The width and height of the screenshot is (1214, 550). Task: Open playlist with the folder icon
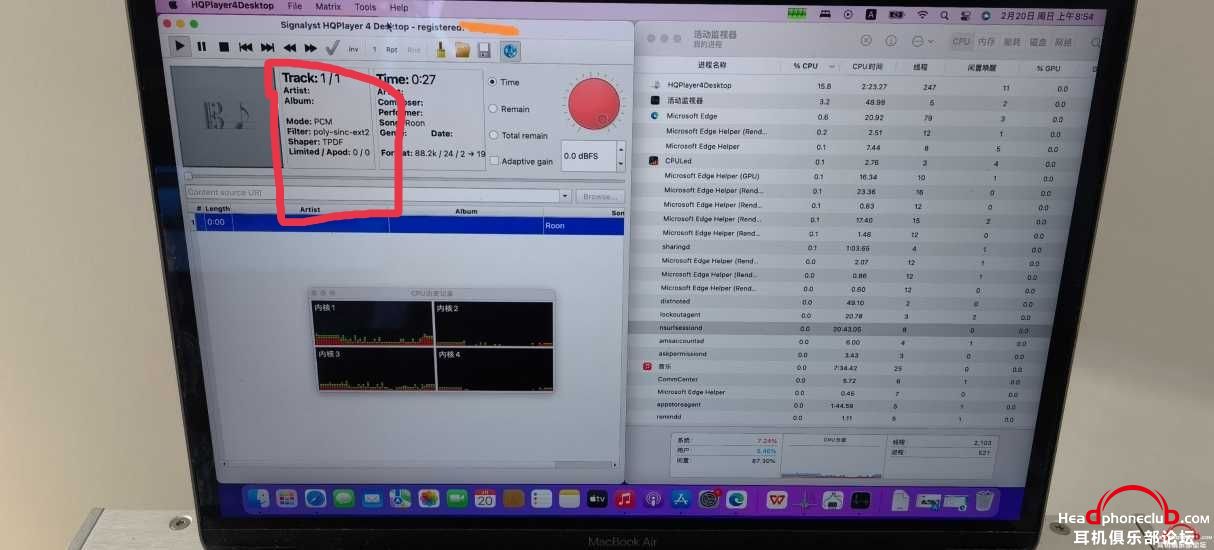pyautogui.click(x=462, y=49)
